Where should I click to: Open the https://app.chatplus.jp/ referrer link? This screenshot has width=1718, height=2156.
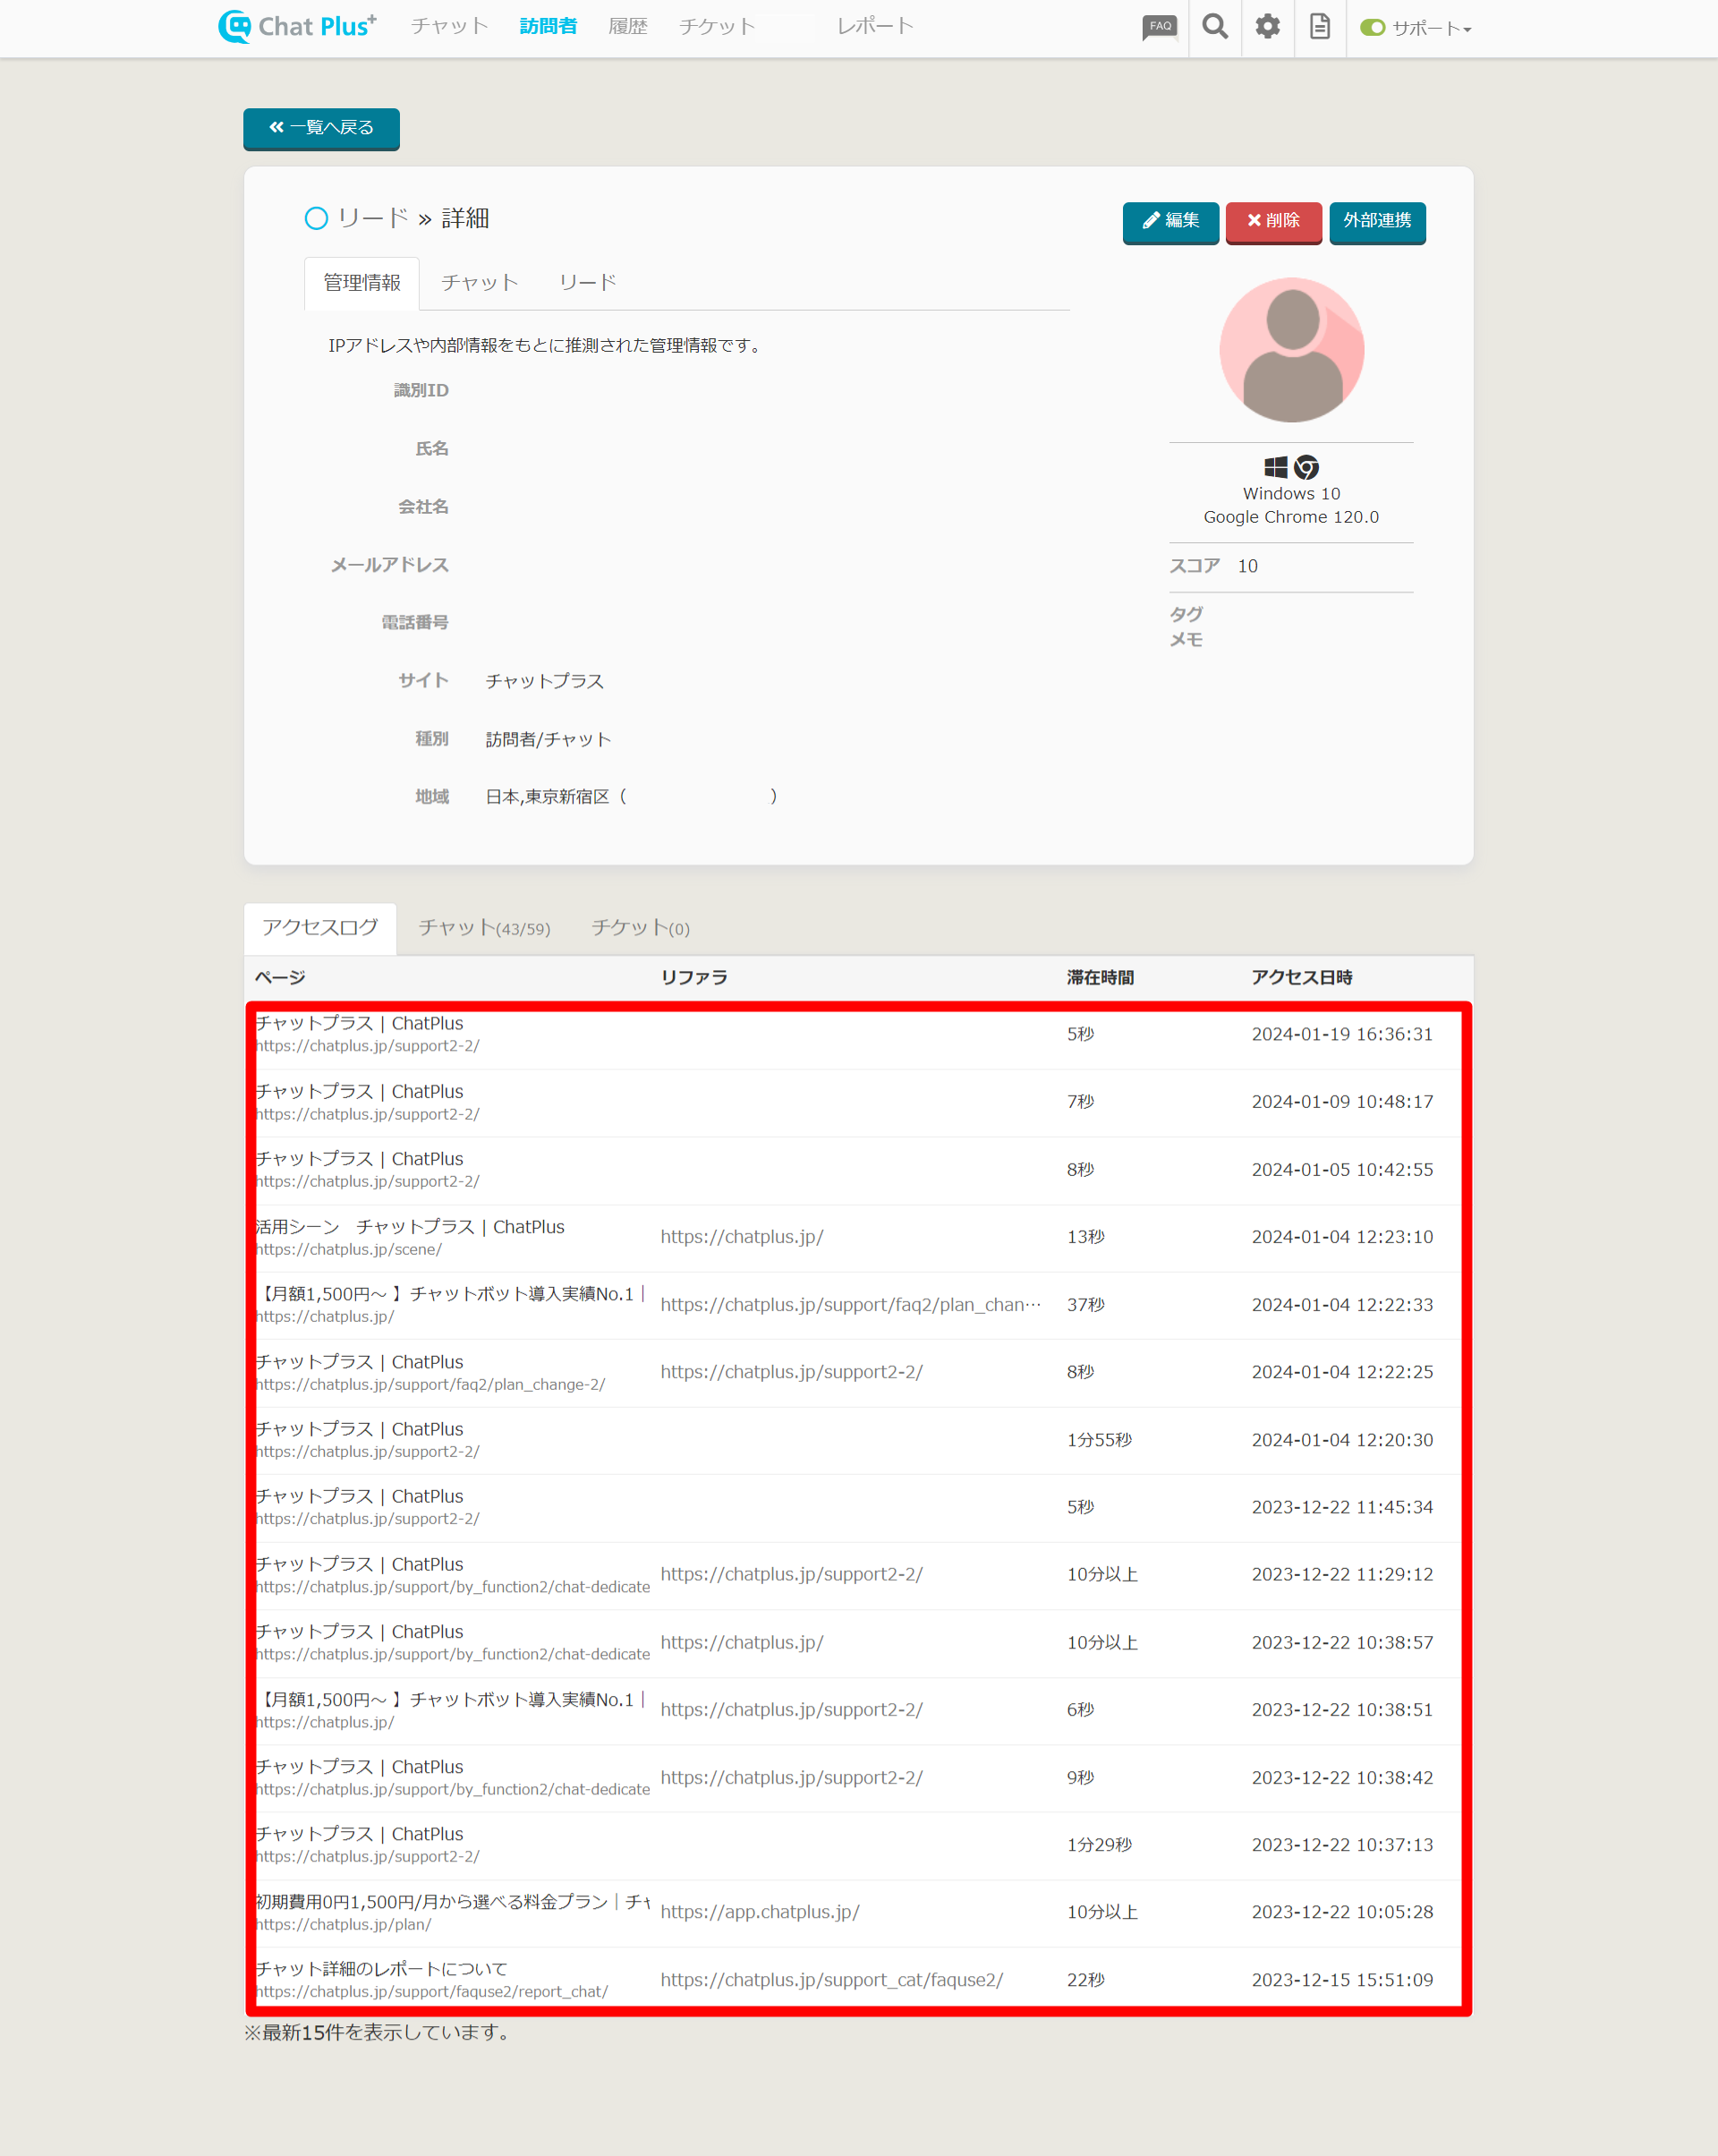tap(760, 1912)
